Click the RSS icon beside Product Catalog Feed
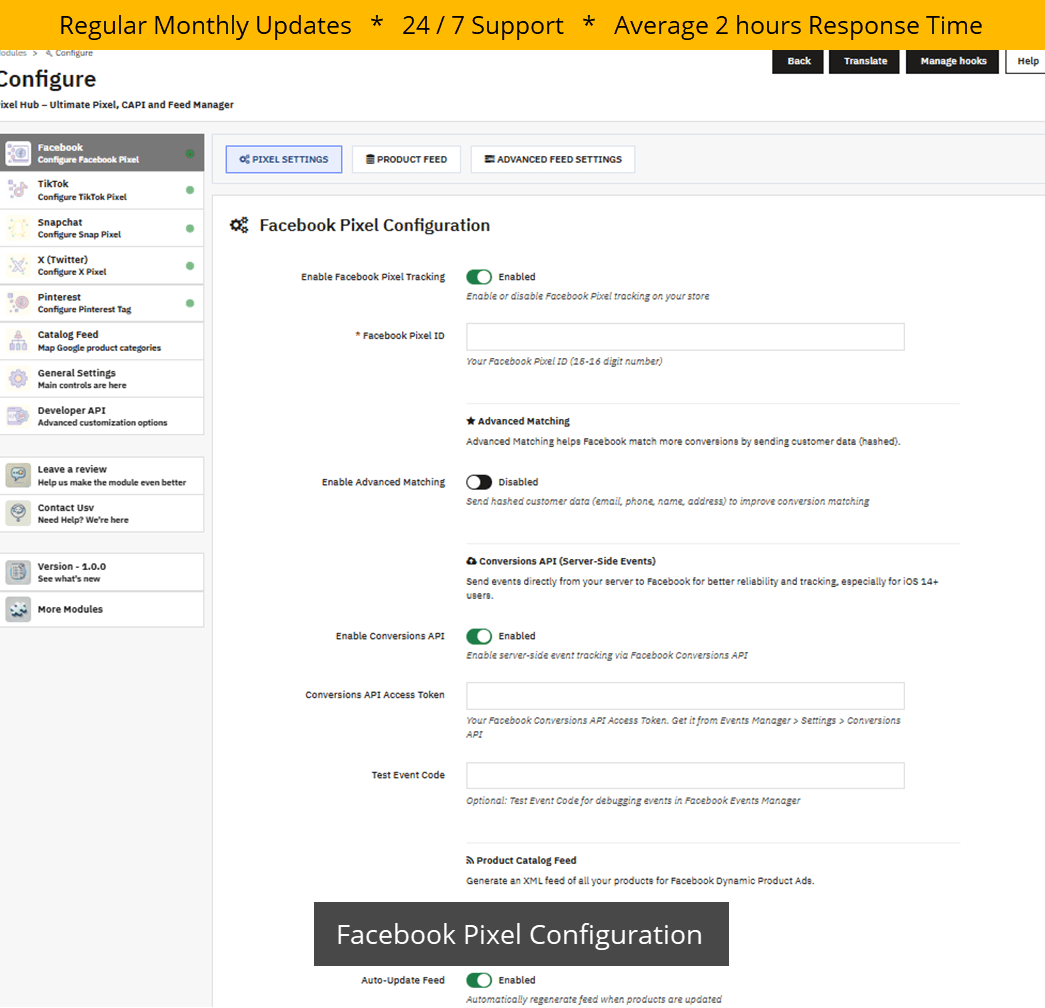The image size is (1045, 1008). tap(470, 860)
